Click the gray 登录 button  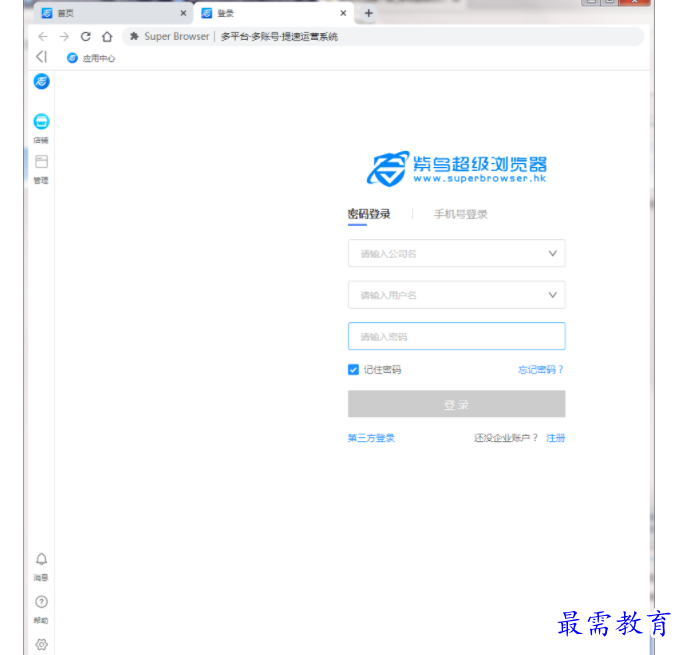pos(456,404)
